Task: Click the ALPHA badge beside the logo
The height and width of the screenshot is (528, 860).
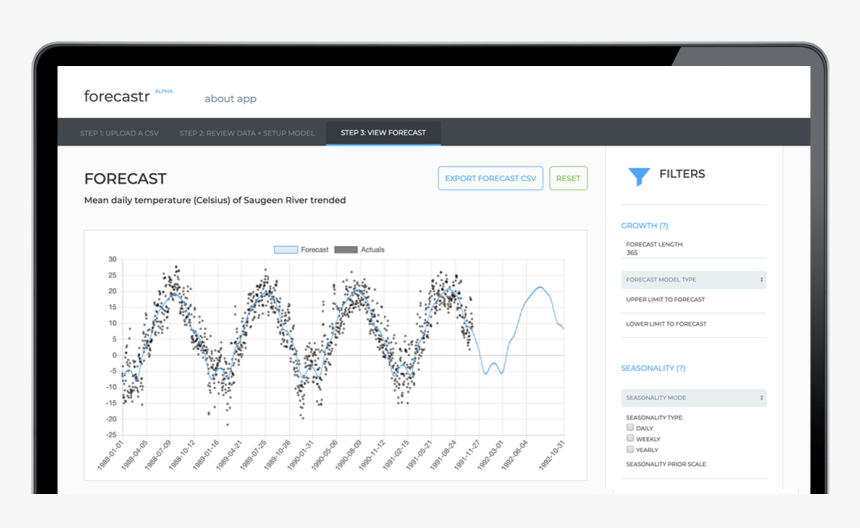Action: coord(163,91)
